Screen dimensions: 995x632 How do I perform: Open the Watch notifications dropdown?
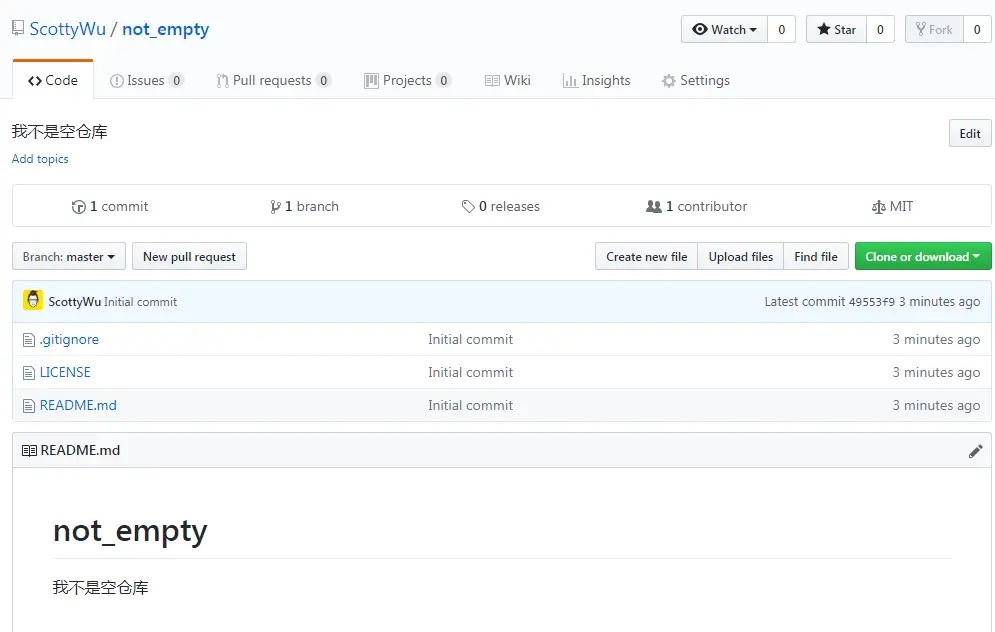click(x=724, y=29)
